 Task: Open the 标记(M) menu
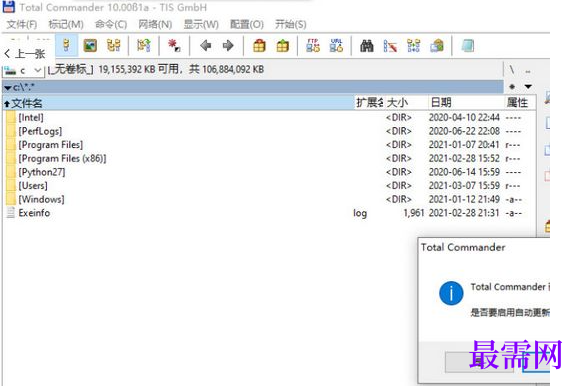point(66,24)
